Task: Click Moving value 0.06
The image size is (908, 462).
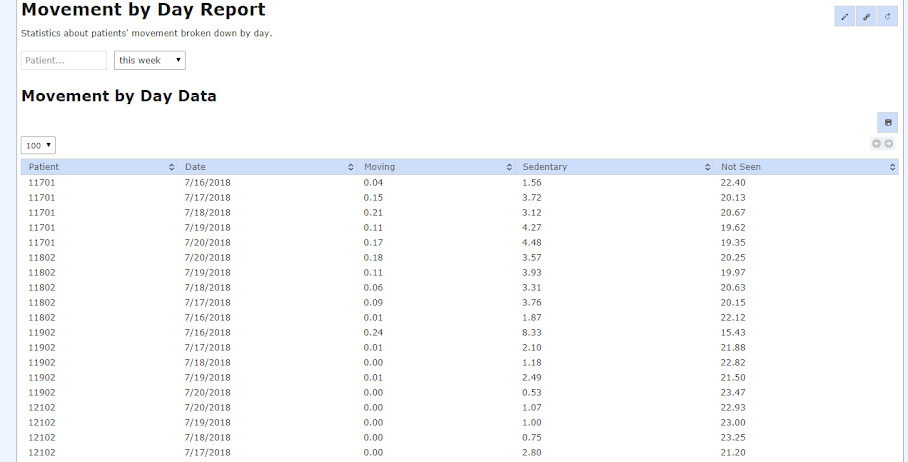Action: [373, 288]
